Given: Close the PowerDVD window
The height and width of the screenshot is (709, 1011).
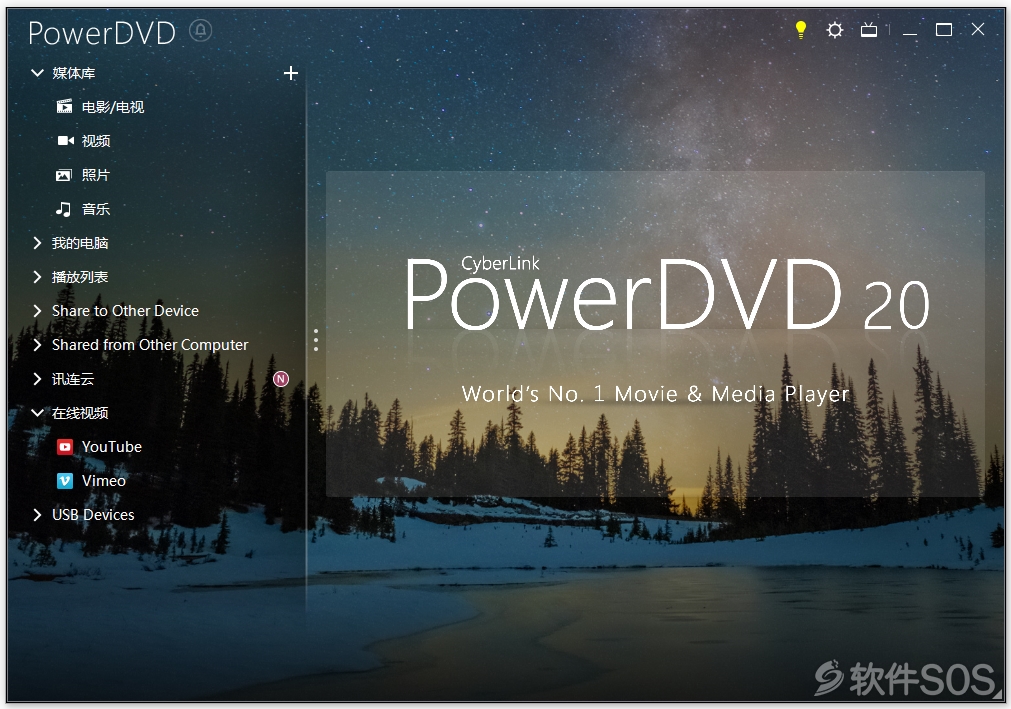Looking at the screenshot, I should click(978, 29).
